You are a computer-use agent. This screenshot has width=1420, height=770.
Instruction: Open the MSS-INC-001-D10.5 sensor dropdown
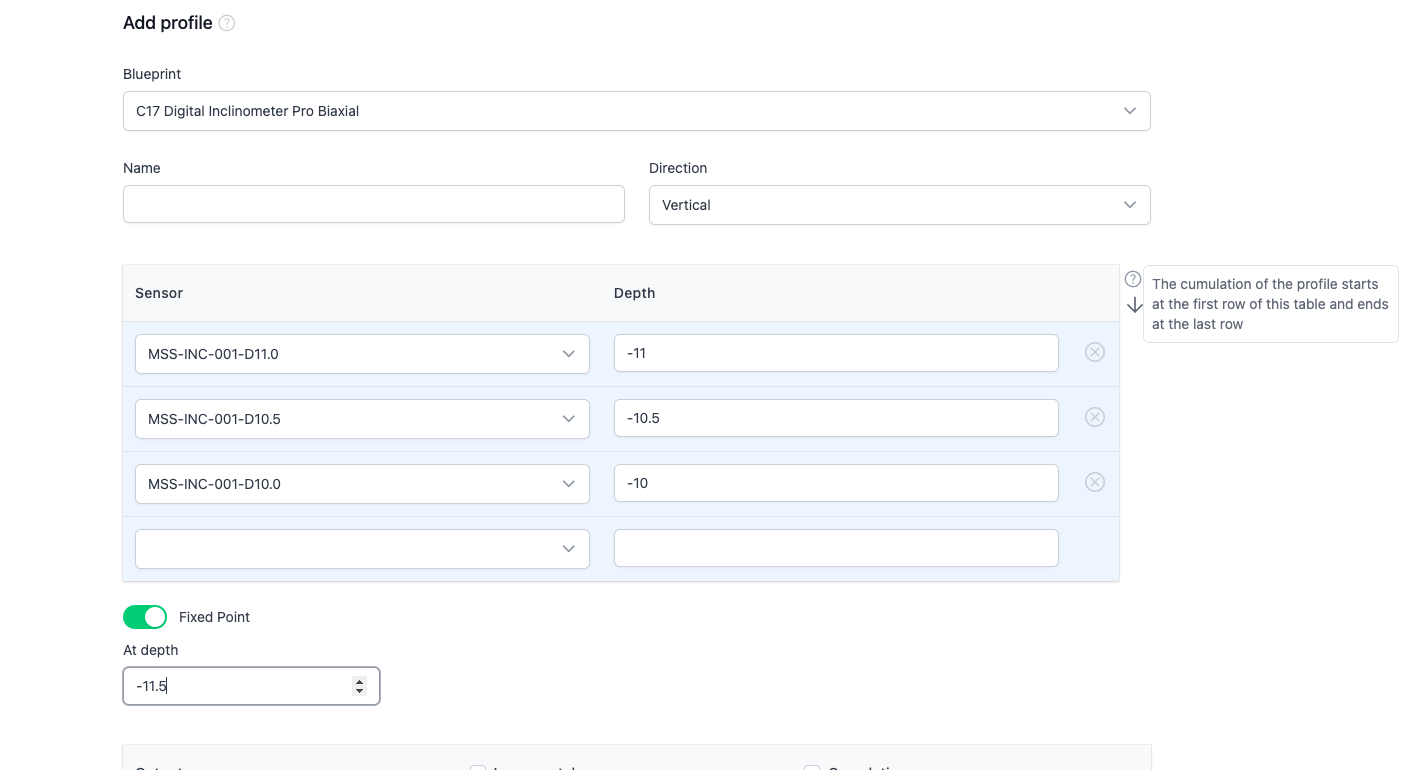click(362, 419)
